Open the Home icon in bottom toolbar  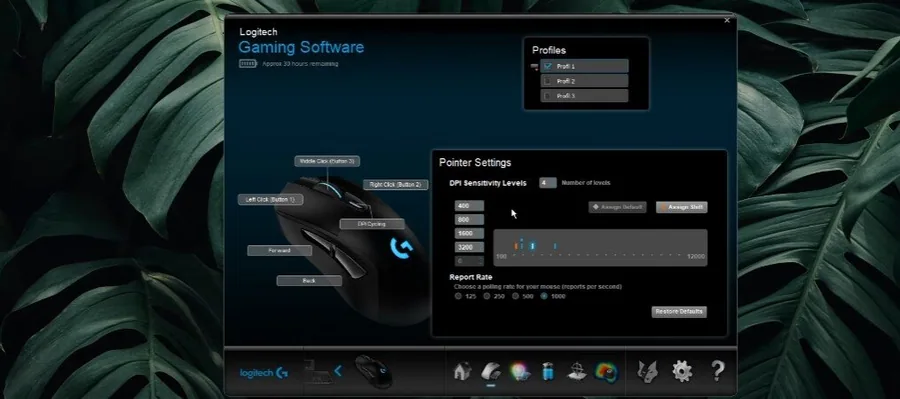tap(462, 371)
